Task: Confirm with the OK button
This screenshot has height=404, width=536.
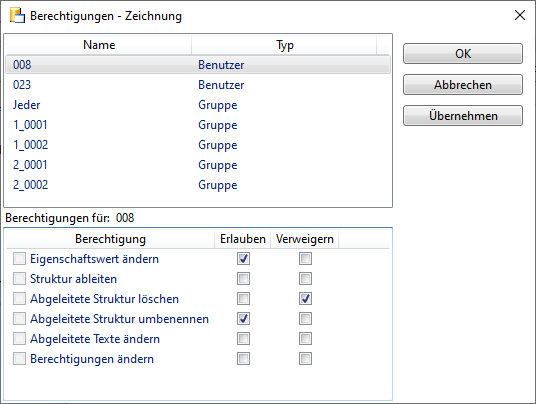Action: point(463,53)
